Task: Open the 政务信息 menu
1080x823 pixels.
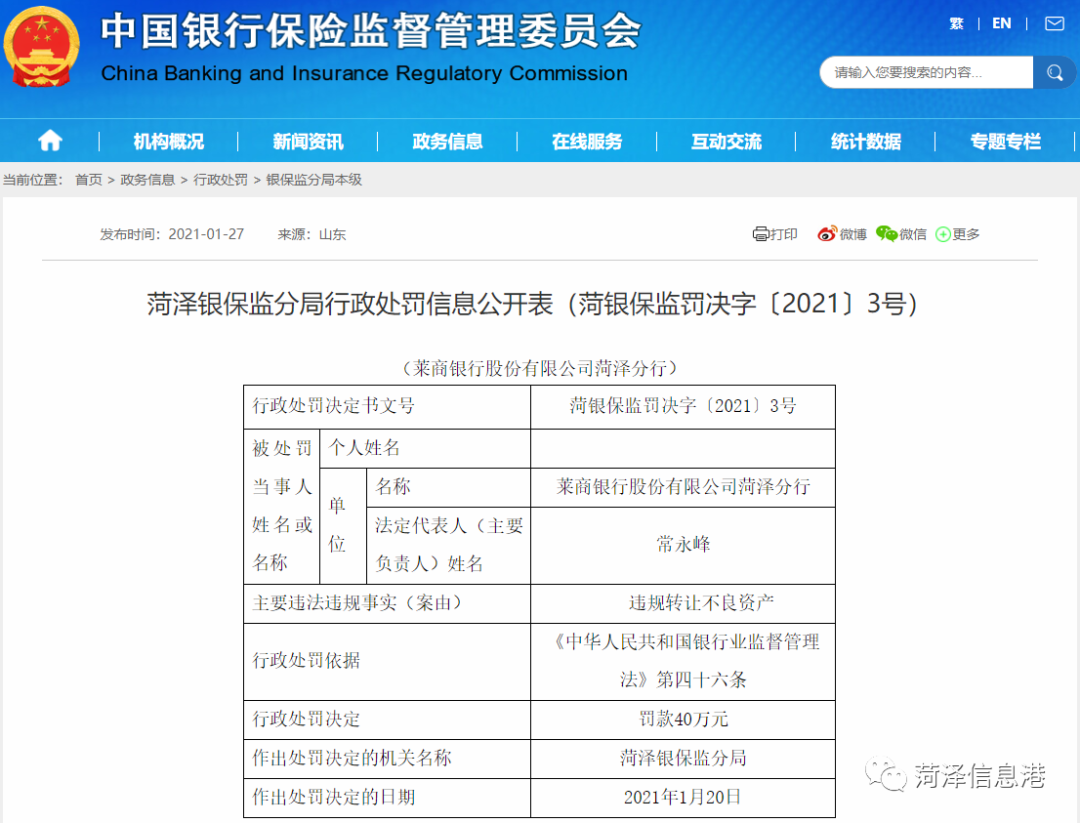Action: click(448, 142)
